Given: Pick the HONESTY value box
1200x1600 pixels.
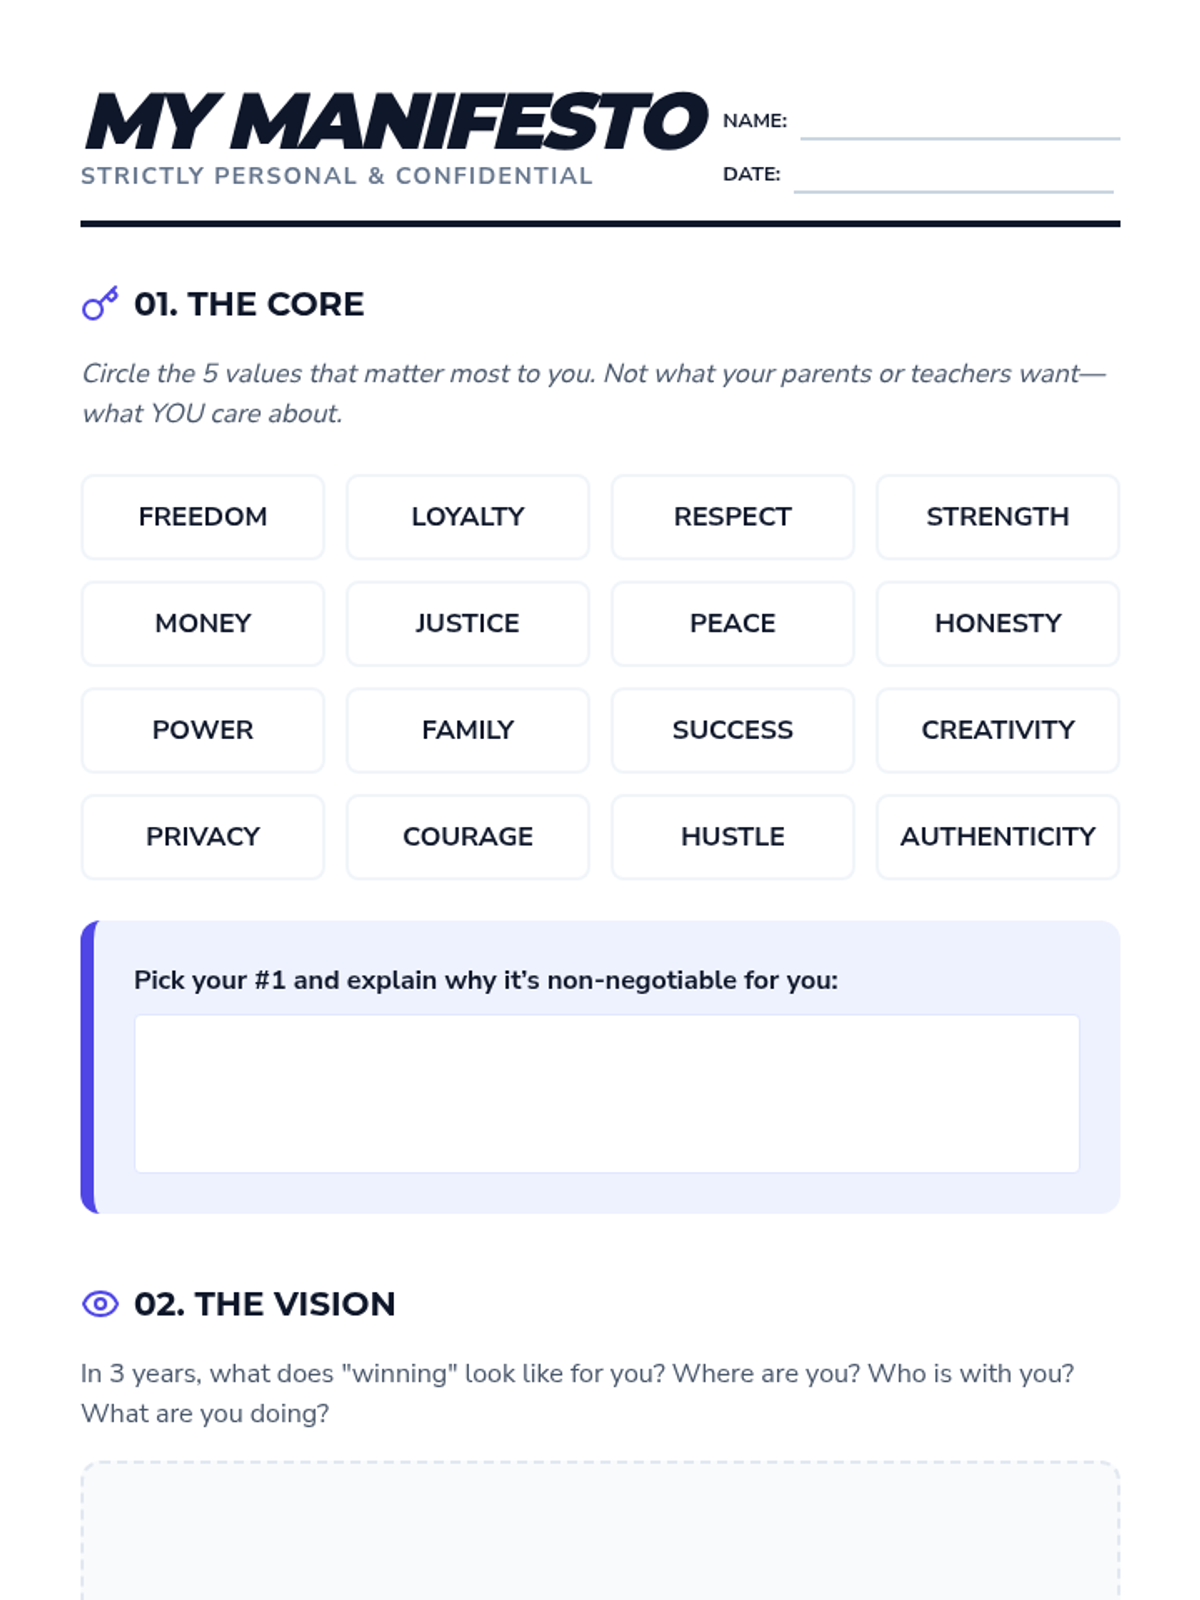Looking at the screenshot, I should click(x=998, y=623).
